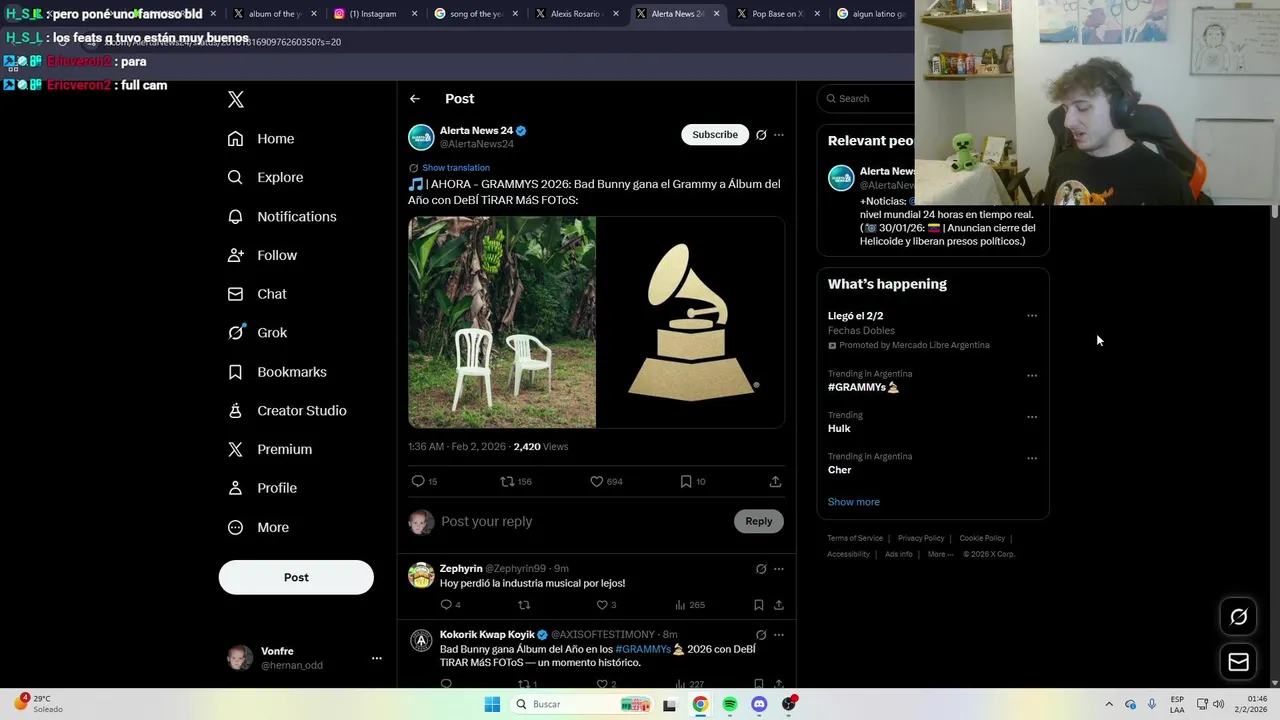Reply to Zephyrin's comment
Viewport: 1280px width, 720px height.
pos(451,605)
